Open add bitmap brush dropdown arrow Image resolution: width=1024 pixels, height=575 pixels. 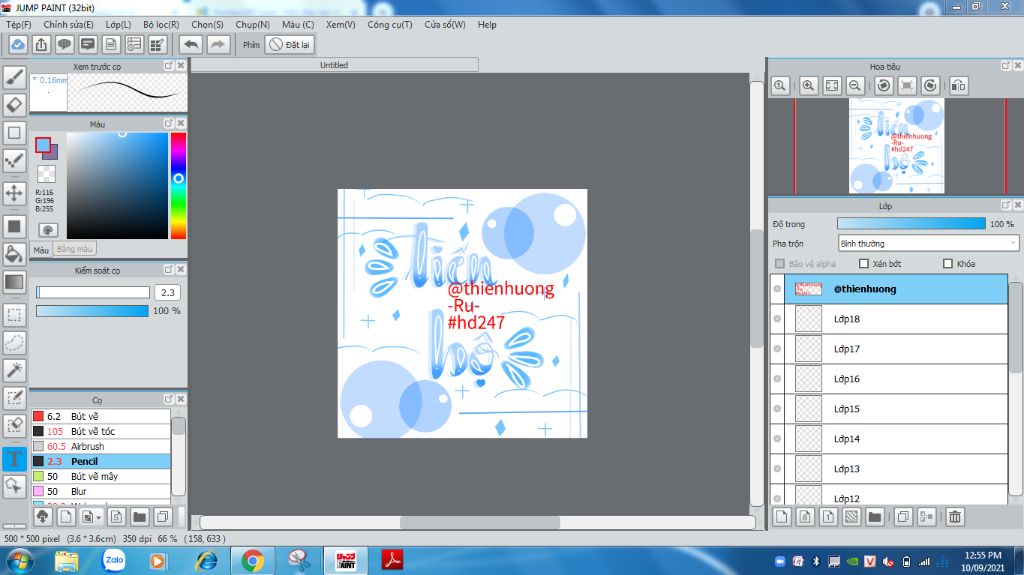pos(99,518)
